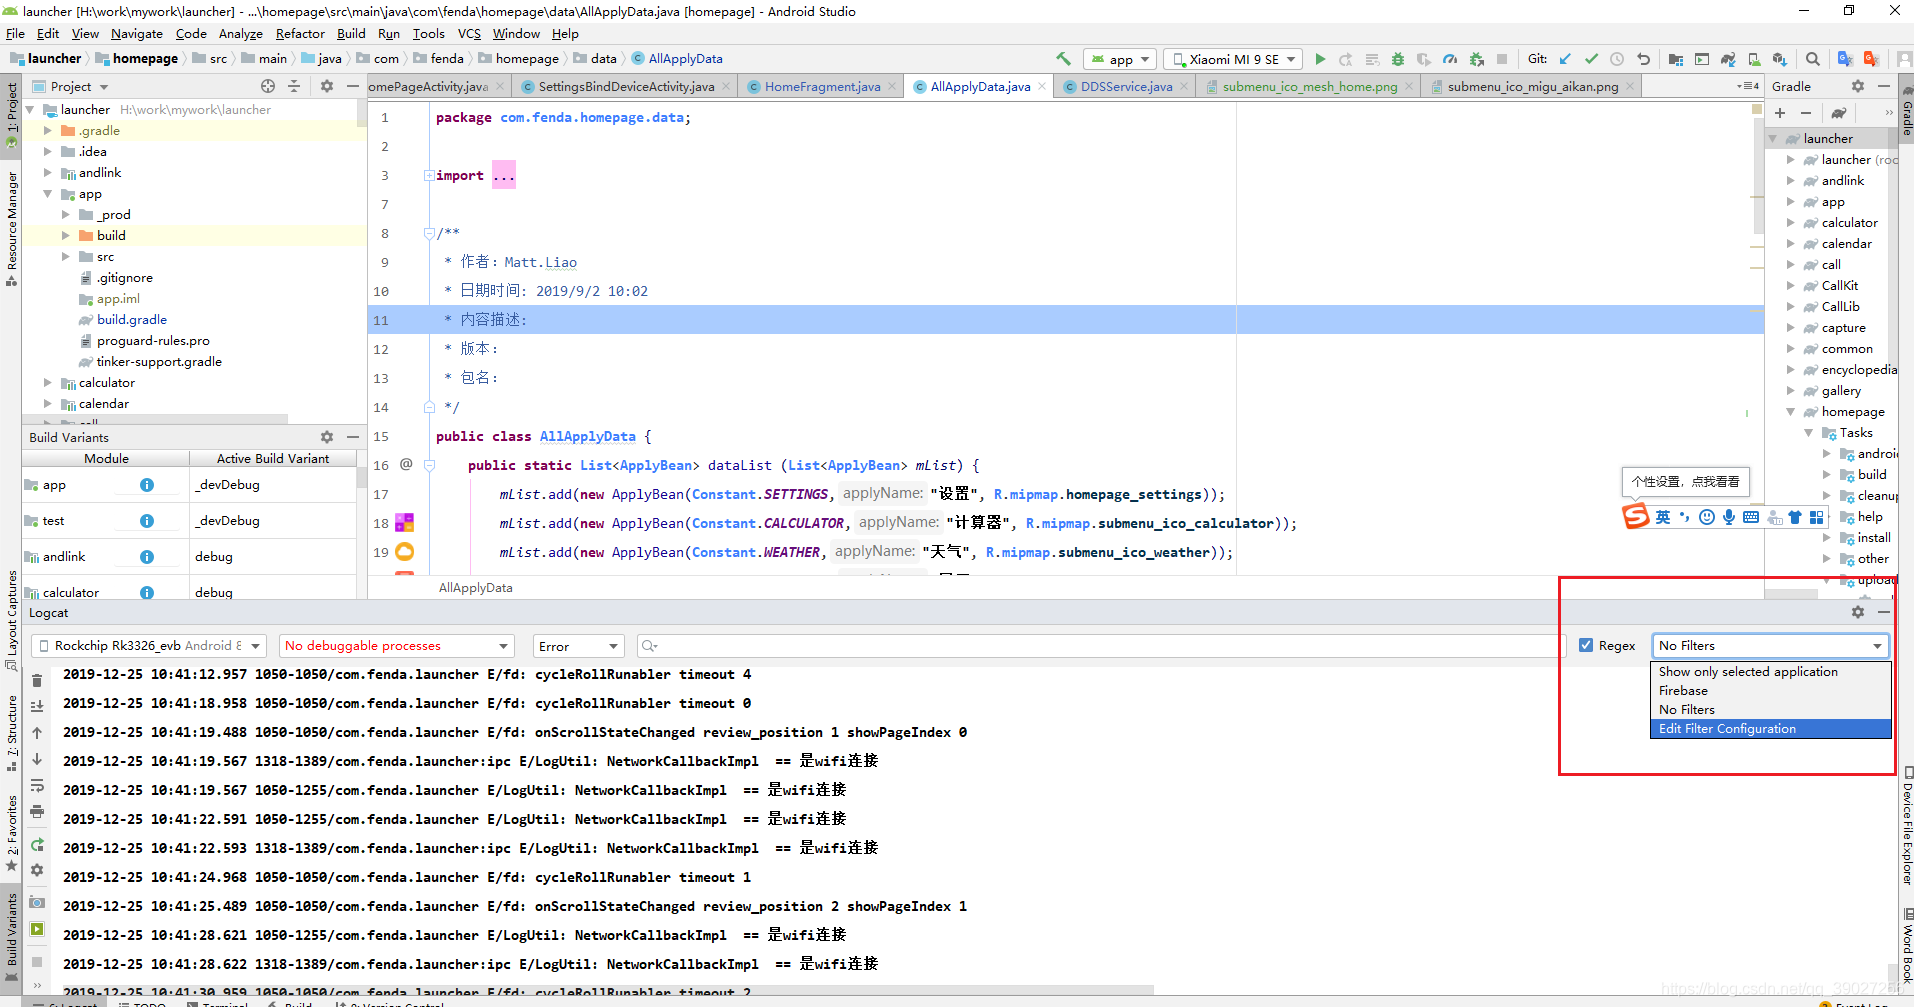Sync project with Gradle files icon
Image resolution: width=1914 pixels, height=1007 pixels.
1728,59
